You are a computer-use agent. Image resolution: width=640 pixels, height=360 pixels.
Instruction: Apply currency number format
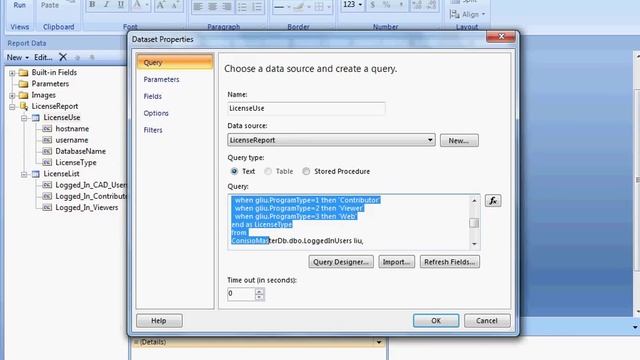point(372,5)
